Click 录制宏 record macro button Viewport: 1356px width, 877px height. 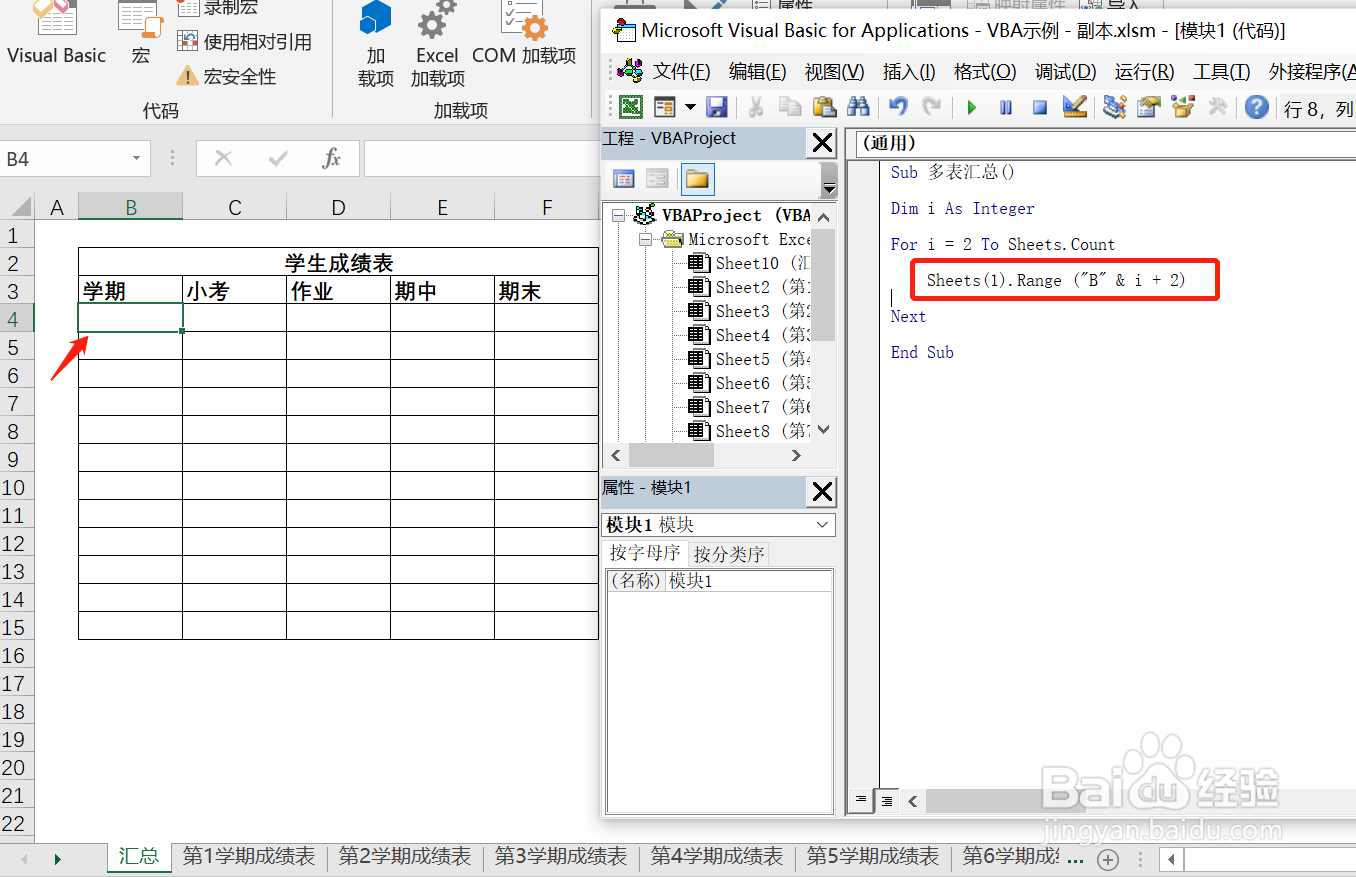(217, 8)
